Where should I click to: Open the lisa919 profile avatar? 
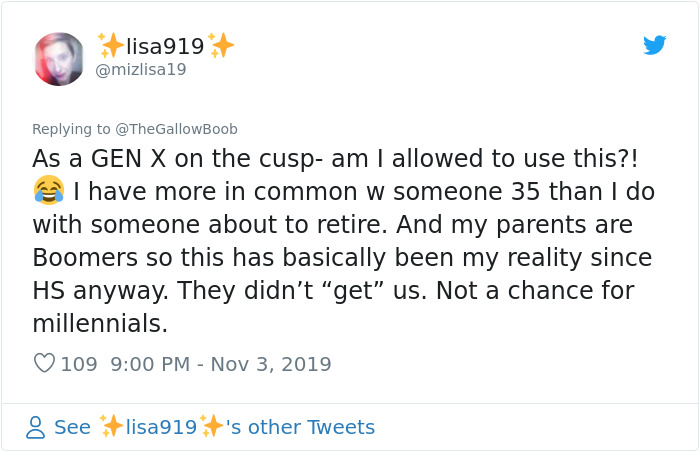(x=60, y=58)
